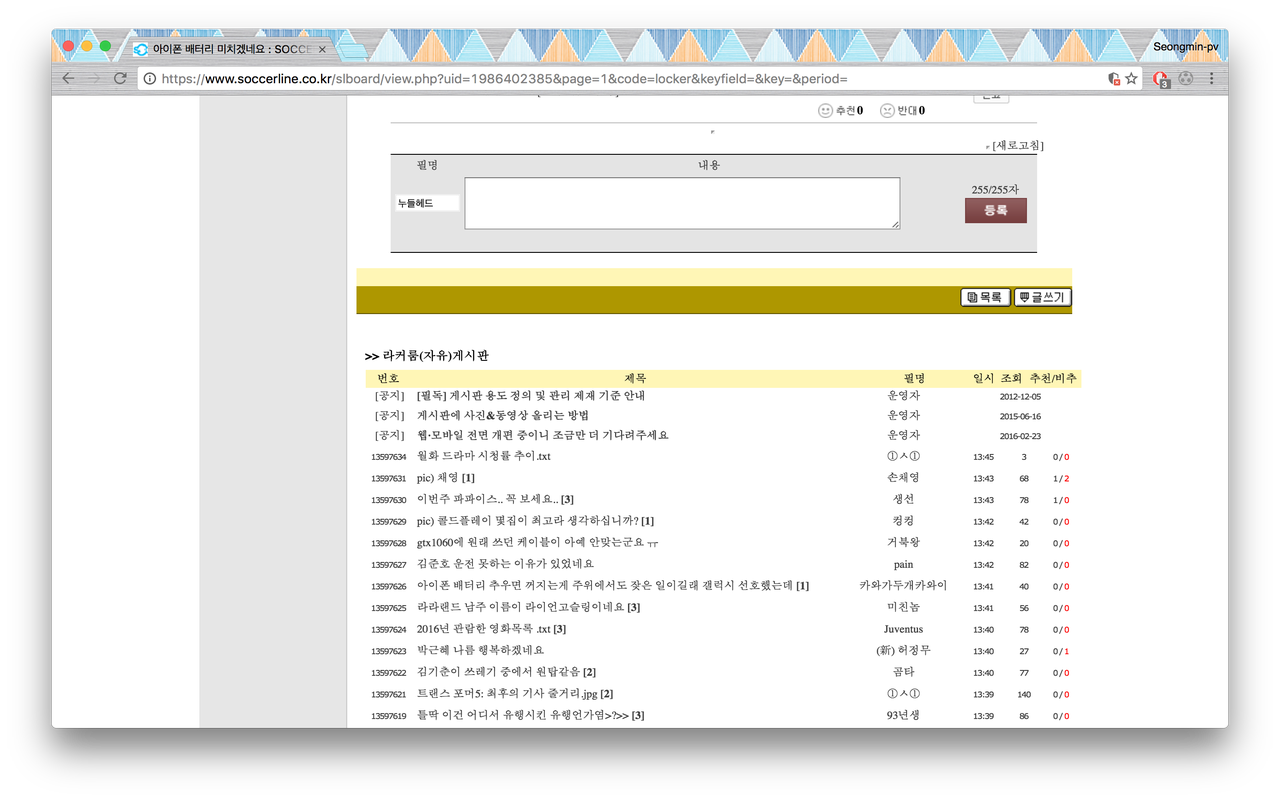Click inside the comment 내용 text area
Image resolution: width=1280 pixels, height=800 pixels.
[x=682, y=203]
